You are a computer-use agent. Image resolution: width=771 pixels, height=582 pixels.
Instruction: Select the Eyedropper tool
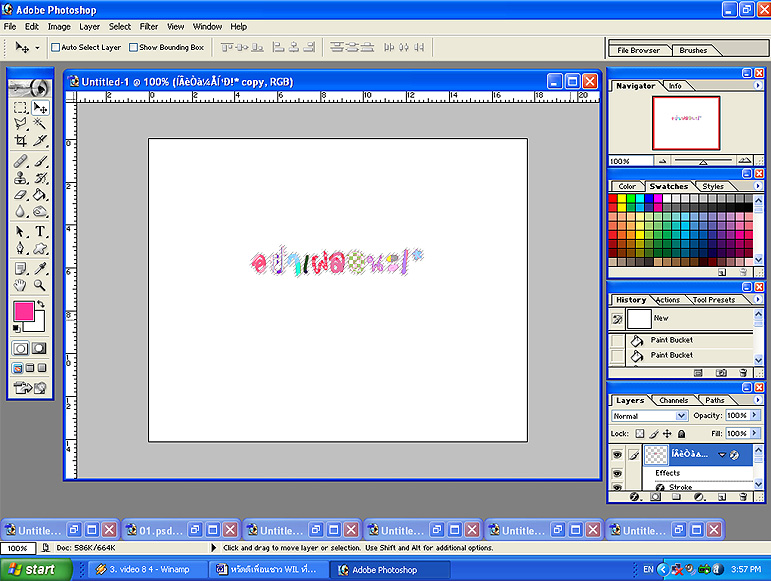click(x=40, y=268)
